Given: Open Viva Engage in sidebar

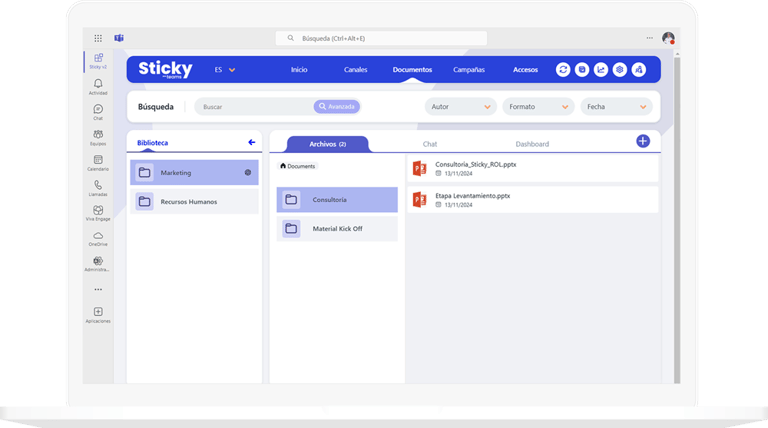Looking at the screenshot, I should [x=98, y=213].
